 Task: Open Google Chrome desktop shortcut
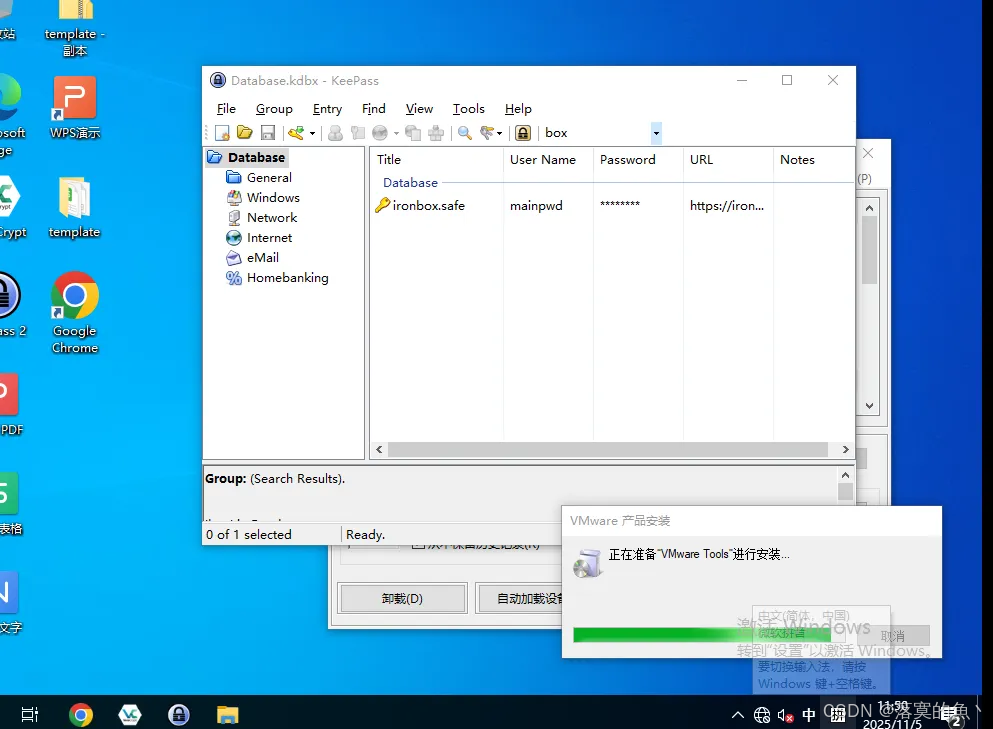(75, 314)
